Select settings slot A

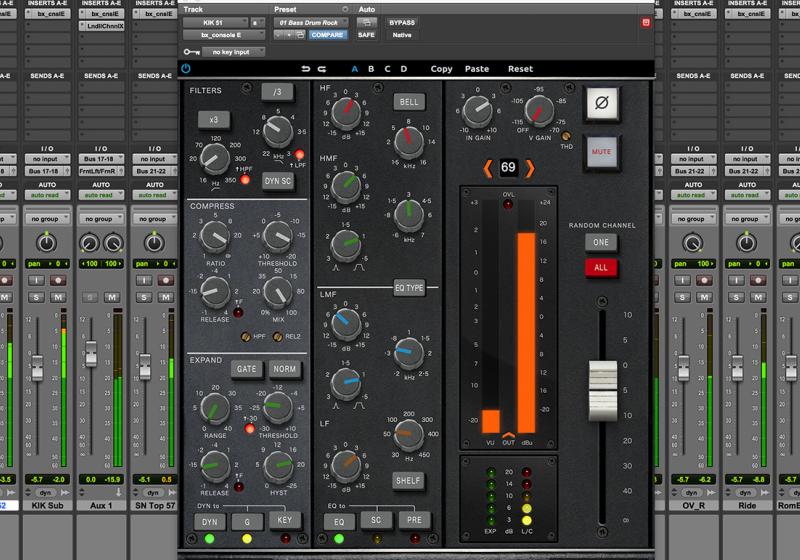click(355, 69)
